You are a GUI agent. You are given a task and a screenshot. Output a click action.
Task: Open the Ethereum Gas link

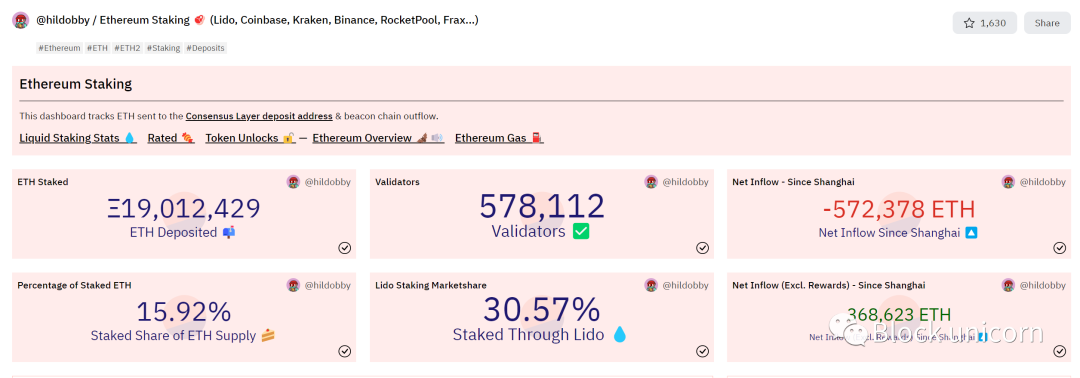[499, 138]
